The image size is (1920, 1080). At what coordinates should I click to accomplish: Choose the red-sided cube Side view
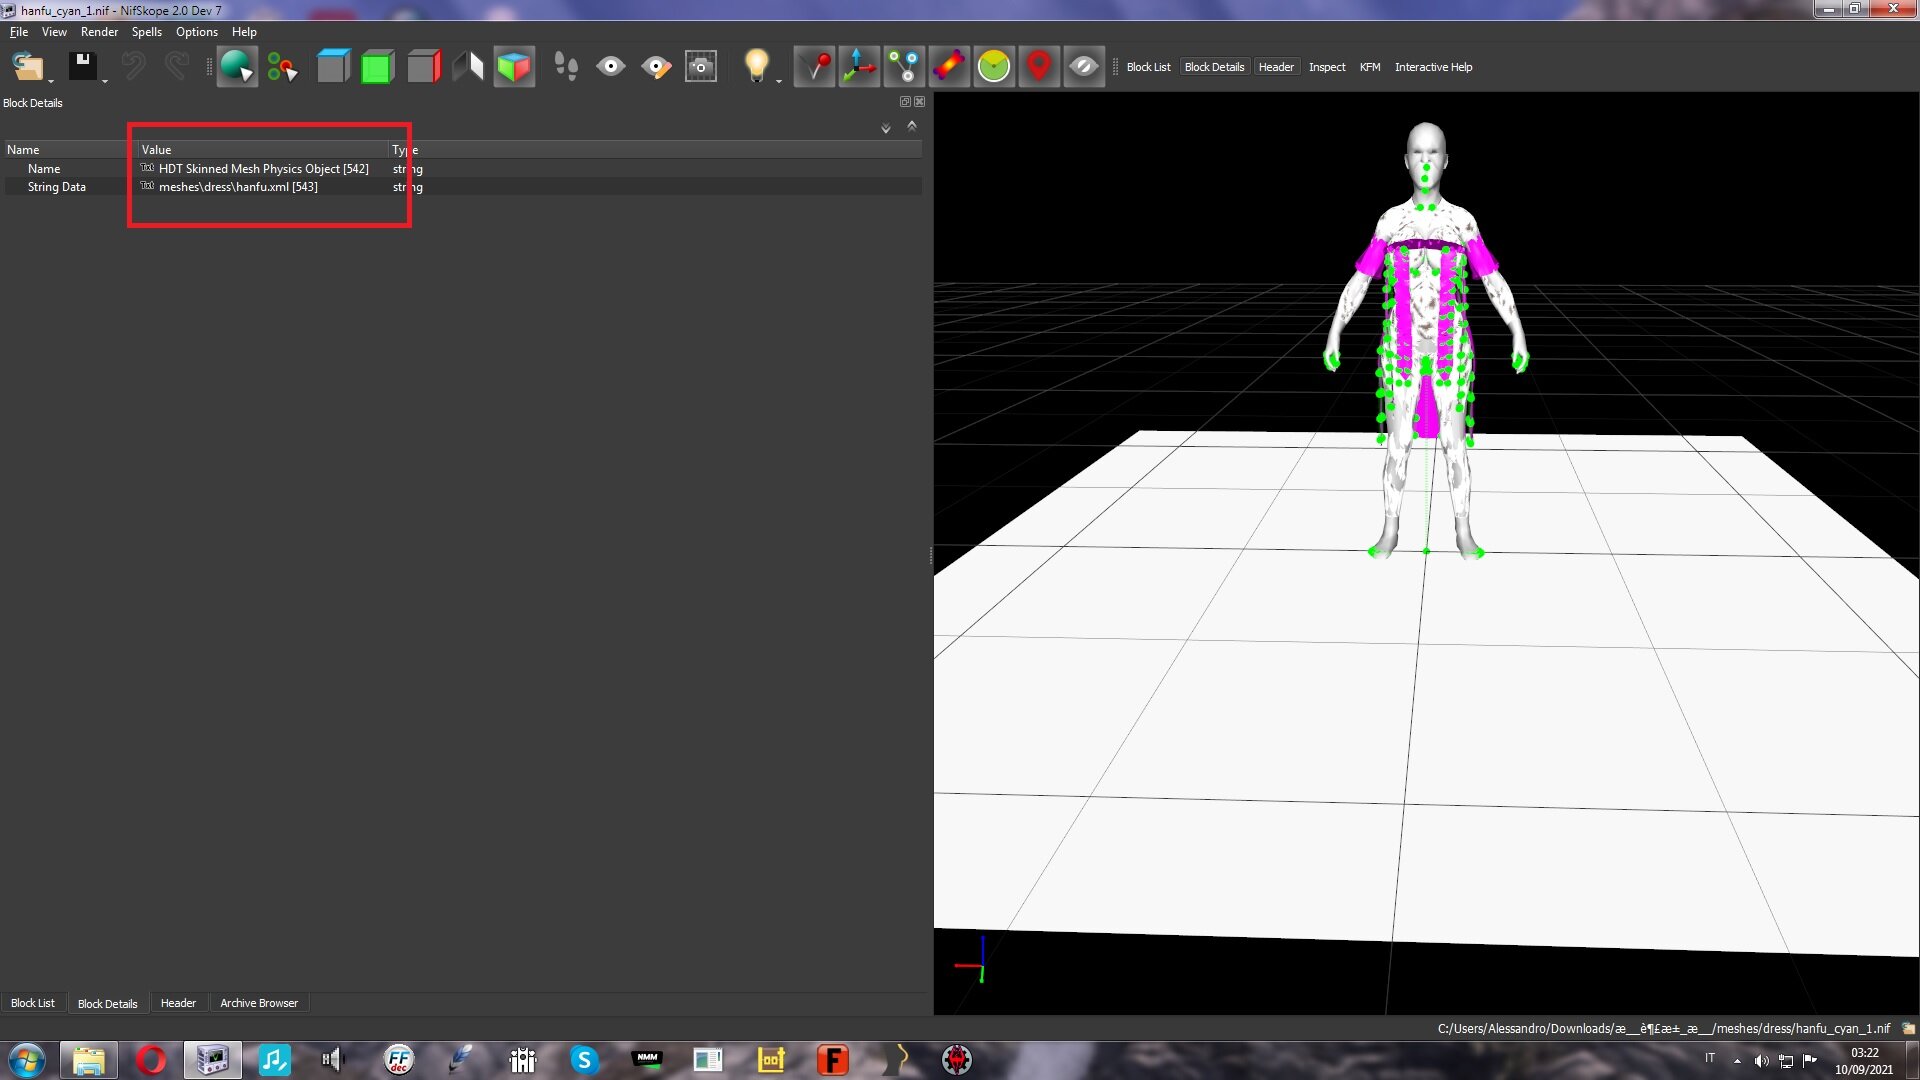(424, 67)
